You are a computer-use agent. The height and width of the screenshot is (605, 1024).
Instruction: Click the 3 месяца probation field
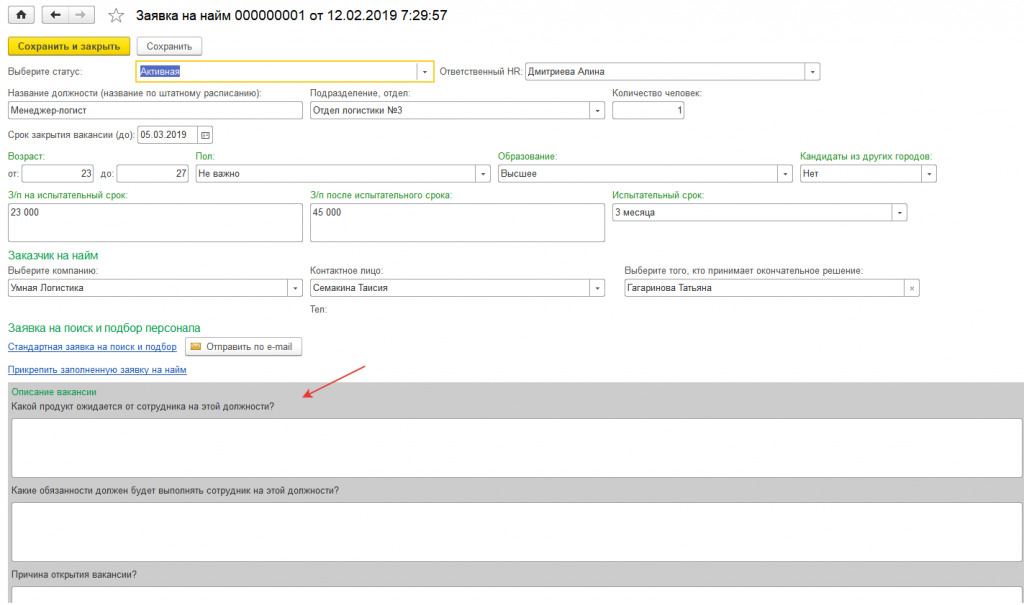[752, 213]
